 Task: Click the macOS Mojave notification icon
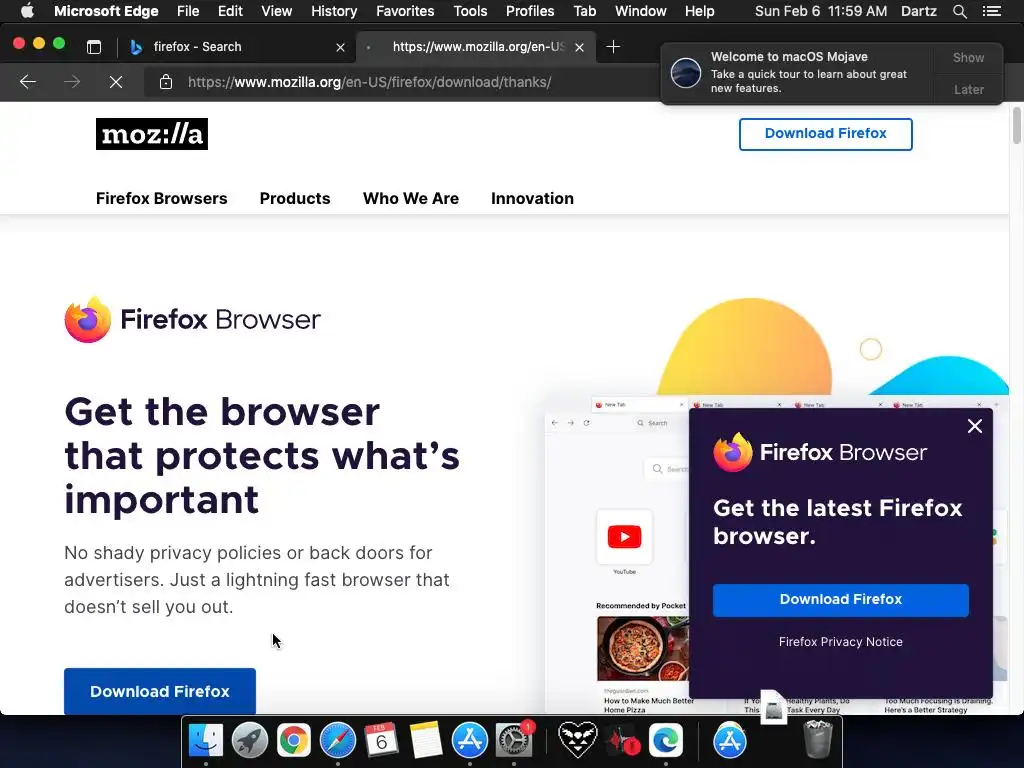pyautogui.click(x=686, y=72)
